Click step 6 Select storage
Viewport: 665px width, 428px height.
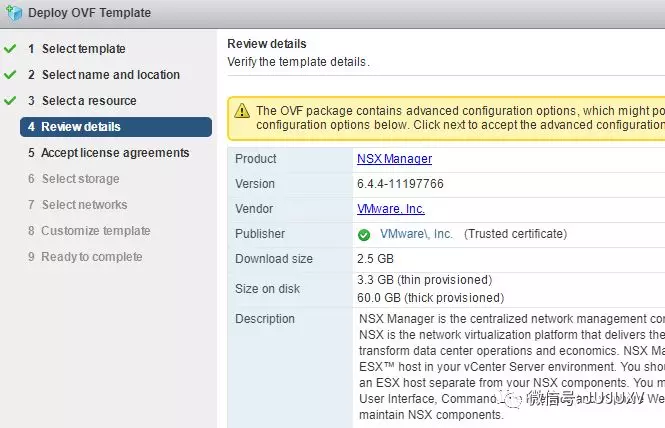80,179
